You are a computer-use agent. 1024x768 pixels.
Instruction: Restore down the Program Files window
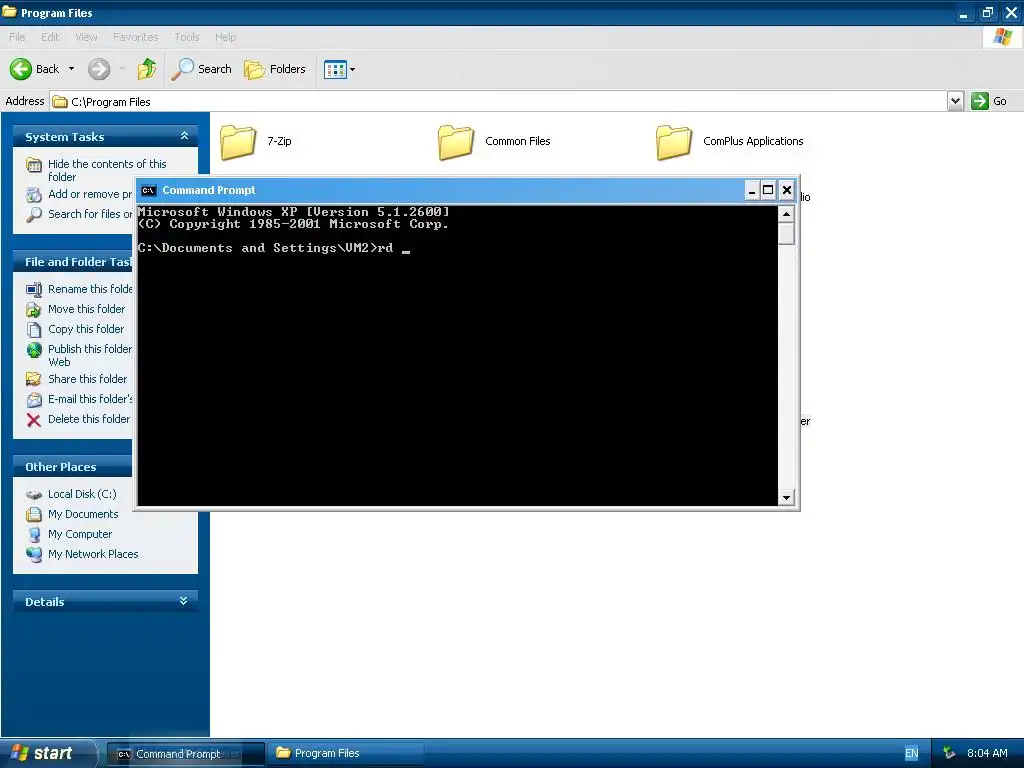pos(987,12)
